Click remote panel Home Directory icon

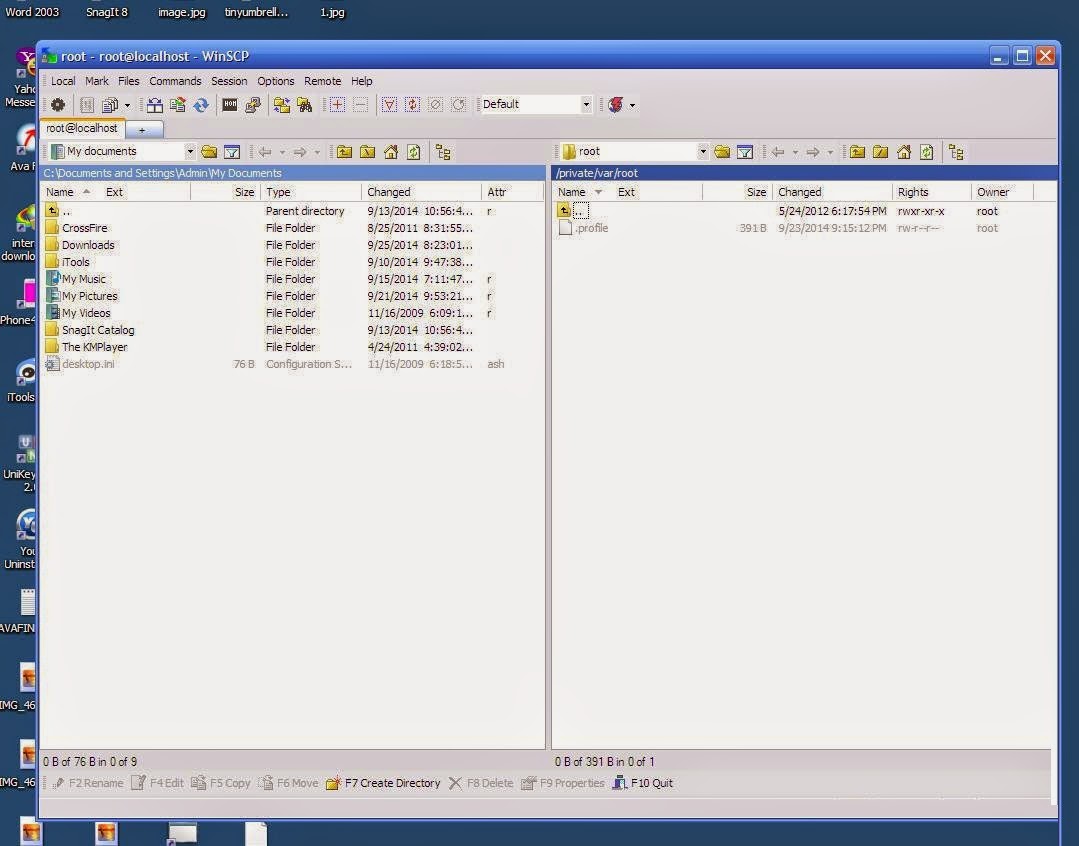click(x=904, y=152)
